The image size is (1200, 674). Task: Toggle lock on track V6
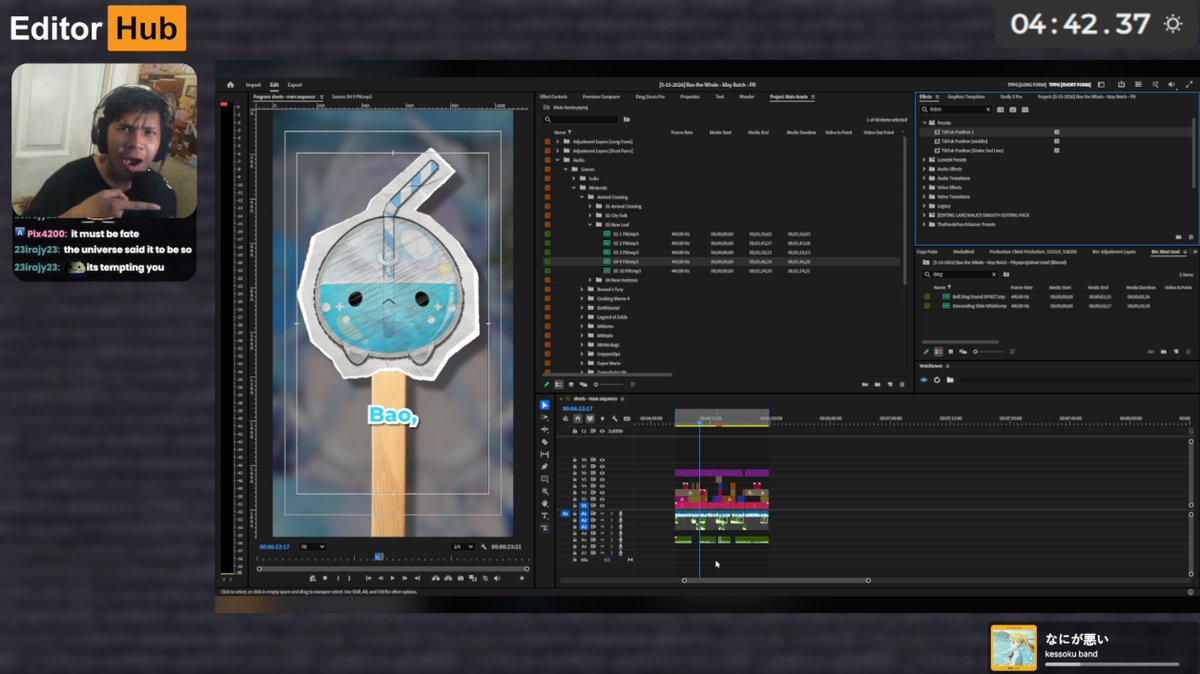575,473
